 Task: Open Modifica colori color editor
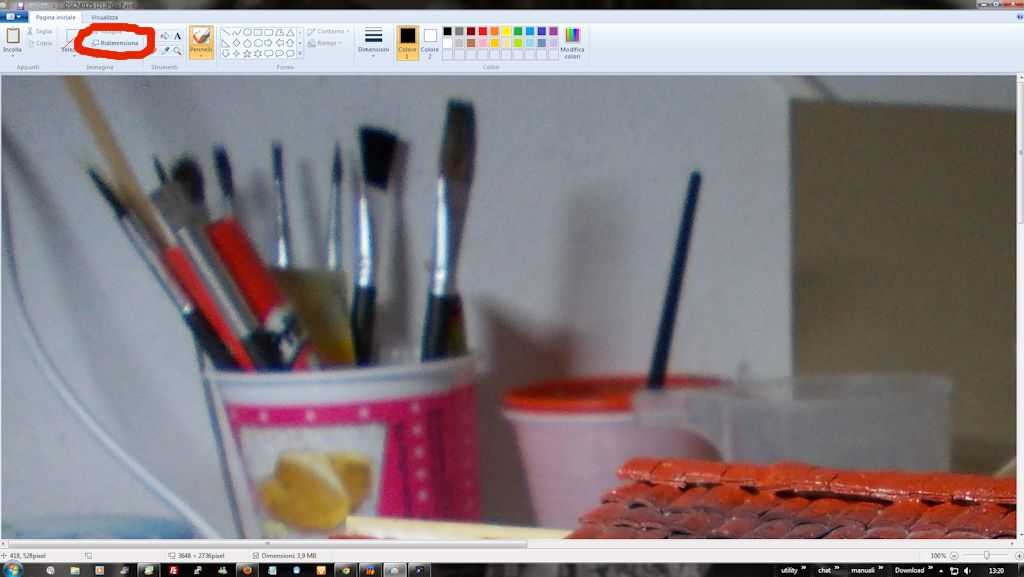coord(572,43)
